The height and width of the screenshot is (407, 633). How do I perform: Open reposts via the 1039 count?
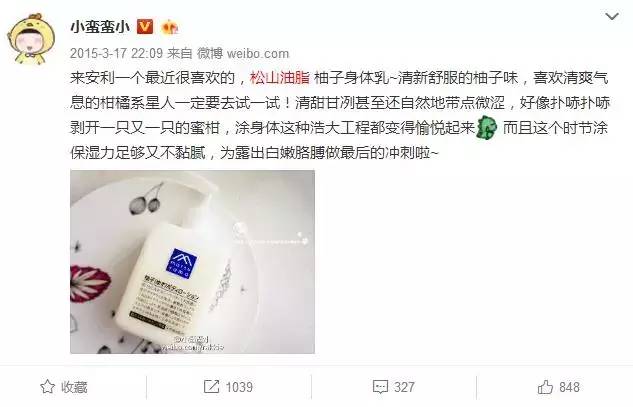(239, 387)
